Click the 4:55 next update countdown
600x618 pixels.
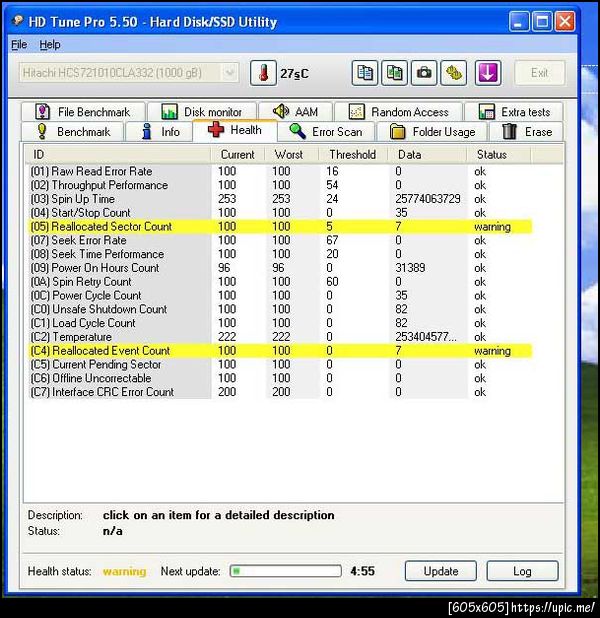tap(362, 571)
